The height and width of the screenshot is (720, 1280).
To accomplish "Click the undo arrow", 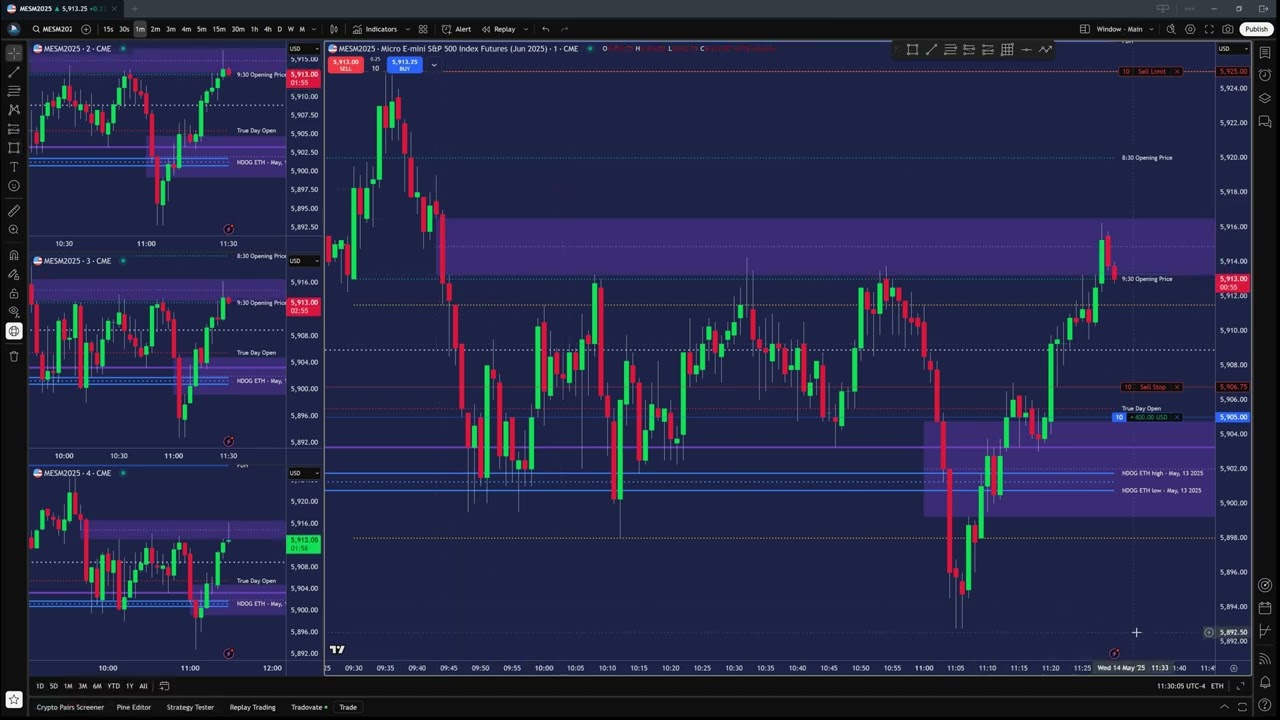I will [x=546, y=29].
